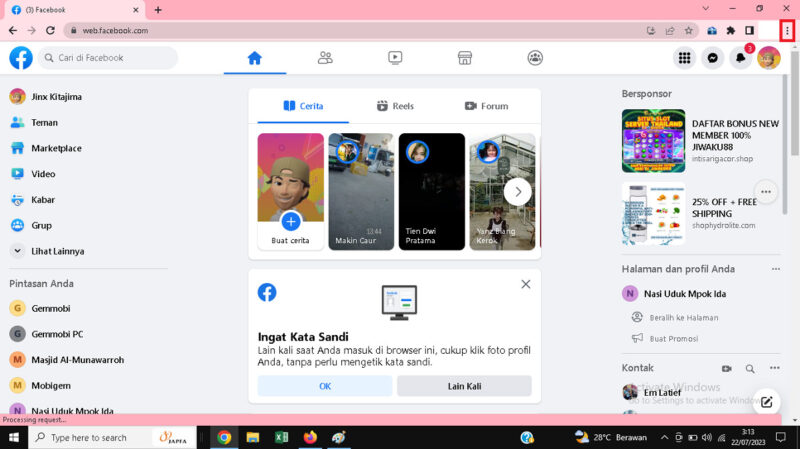Open Friends icon in top navigation

(325, 58)
